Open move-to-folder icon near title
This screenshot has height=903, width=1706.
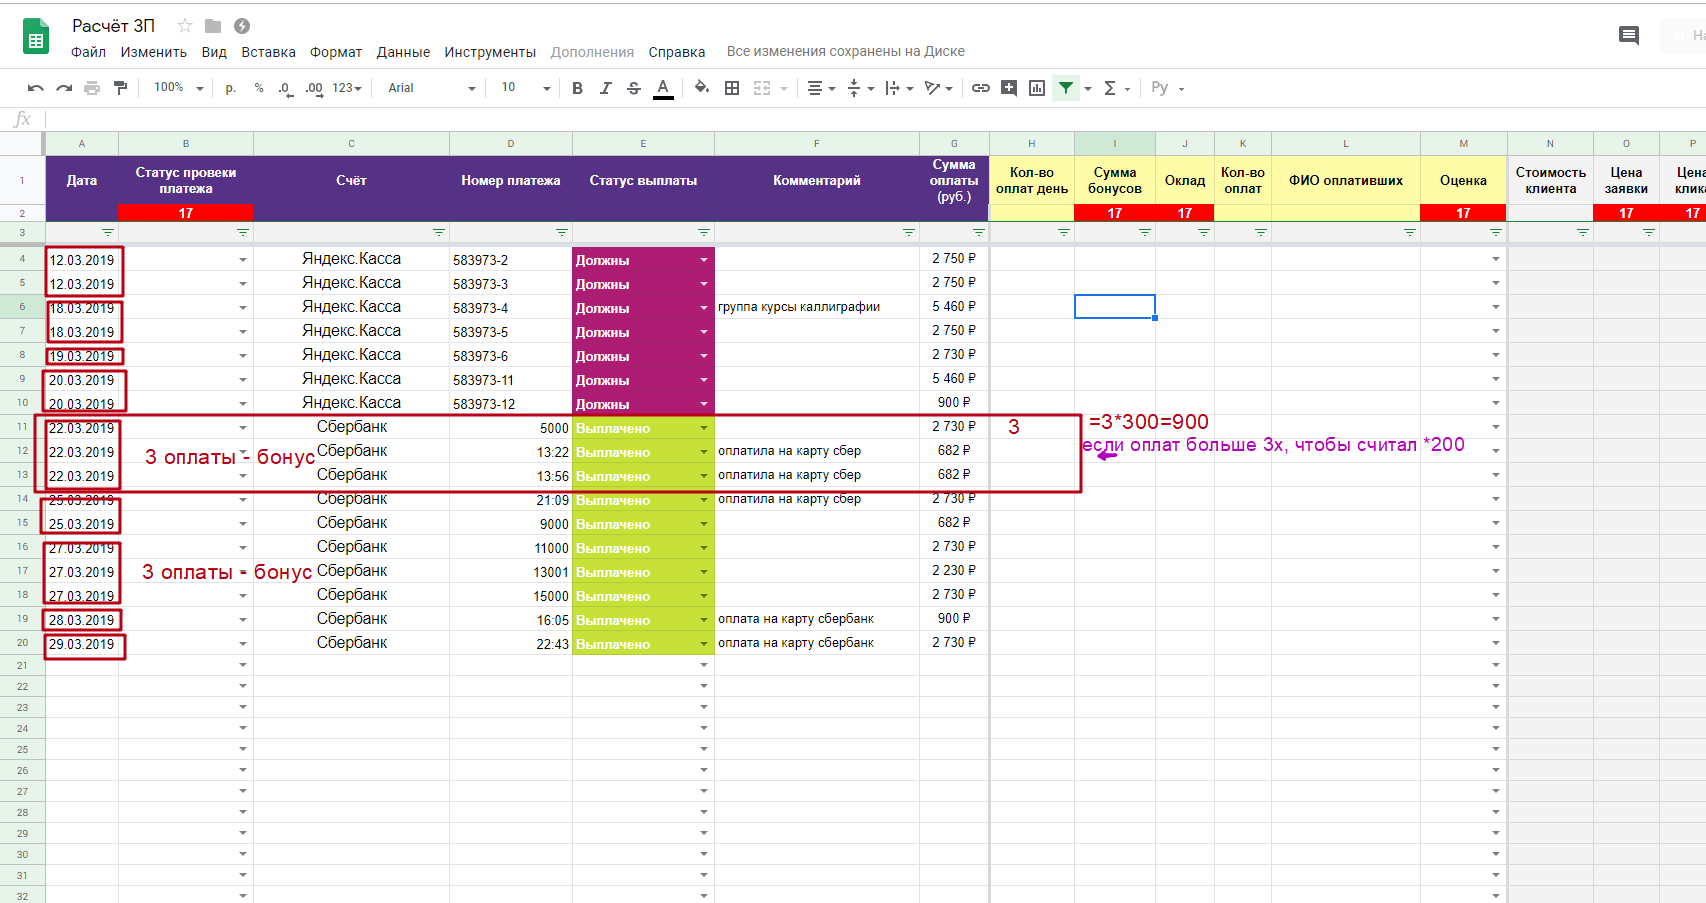(213, 26)
